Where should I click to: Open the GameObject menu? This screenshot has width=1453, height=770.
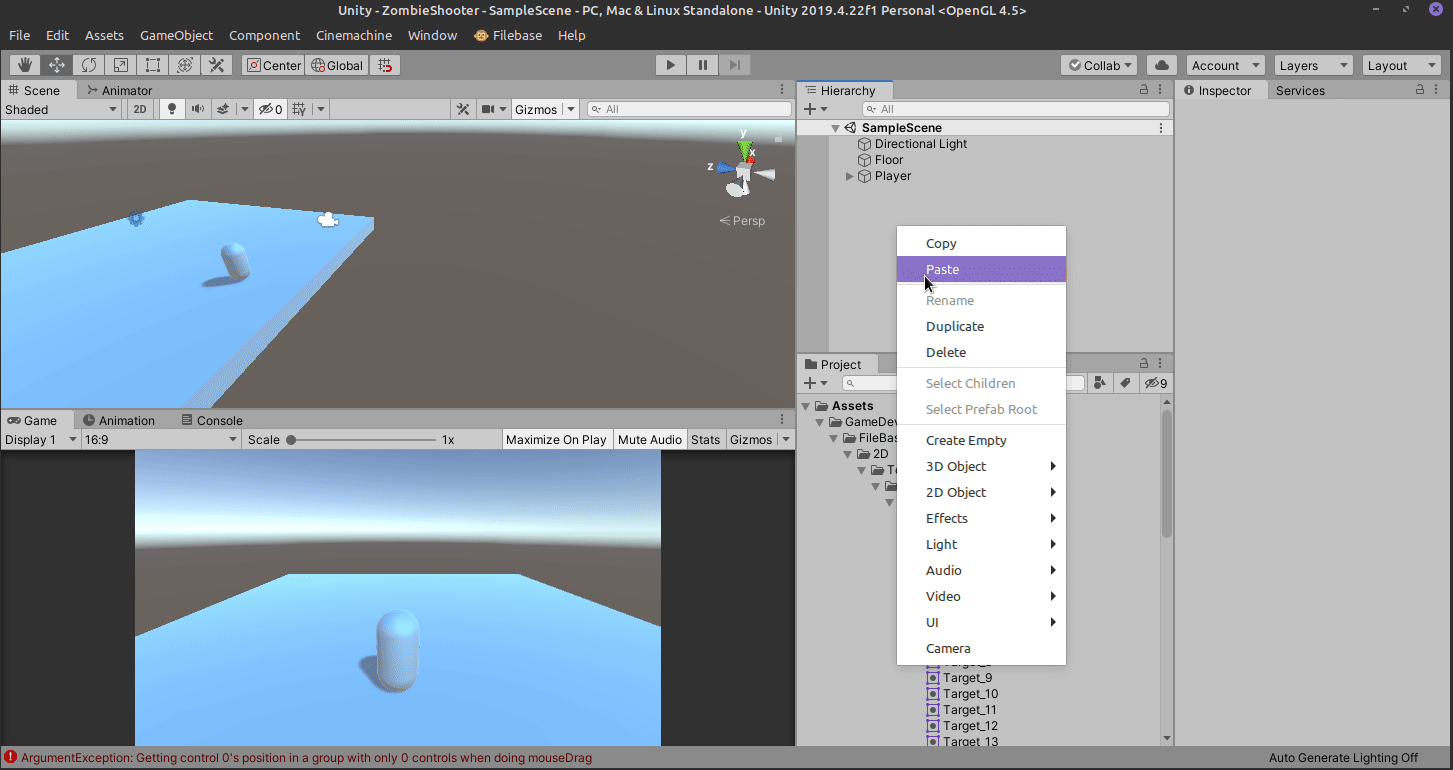coord(176,35)
